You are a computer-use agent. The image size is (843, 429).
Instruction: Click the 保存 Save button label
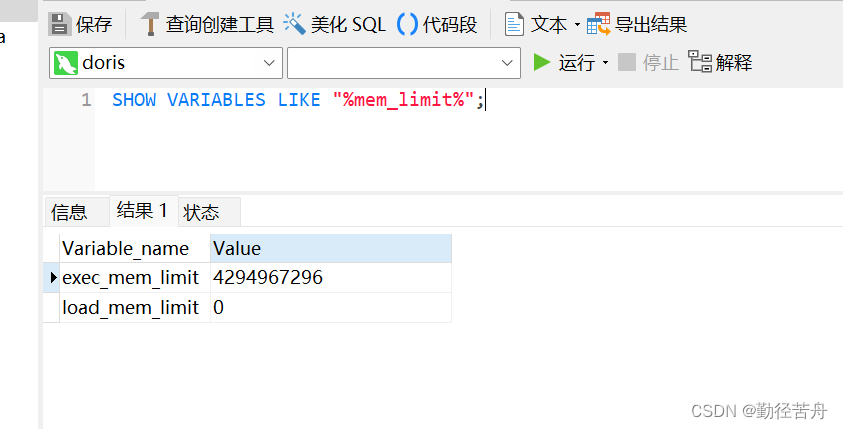pyautogui.click(x=94, y=25)
